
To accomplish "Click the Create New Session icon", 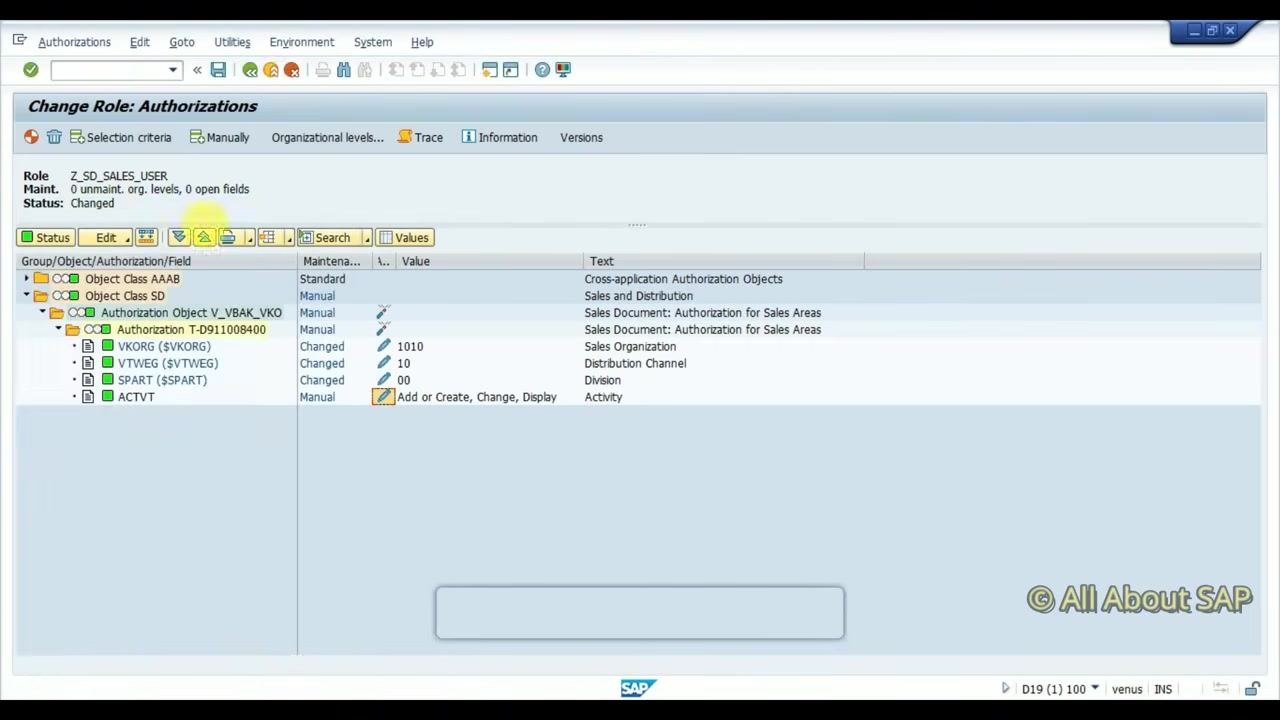I will pos(490,70).
